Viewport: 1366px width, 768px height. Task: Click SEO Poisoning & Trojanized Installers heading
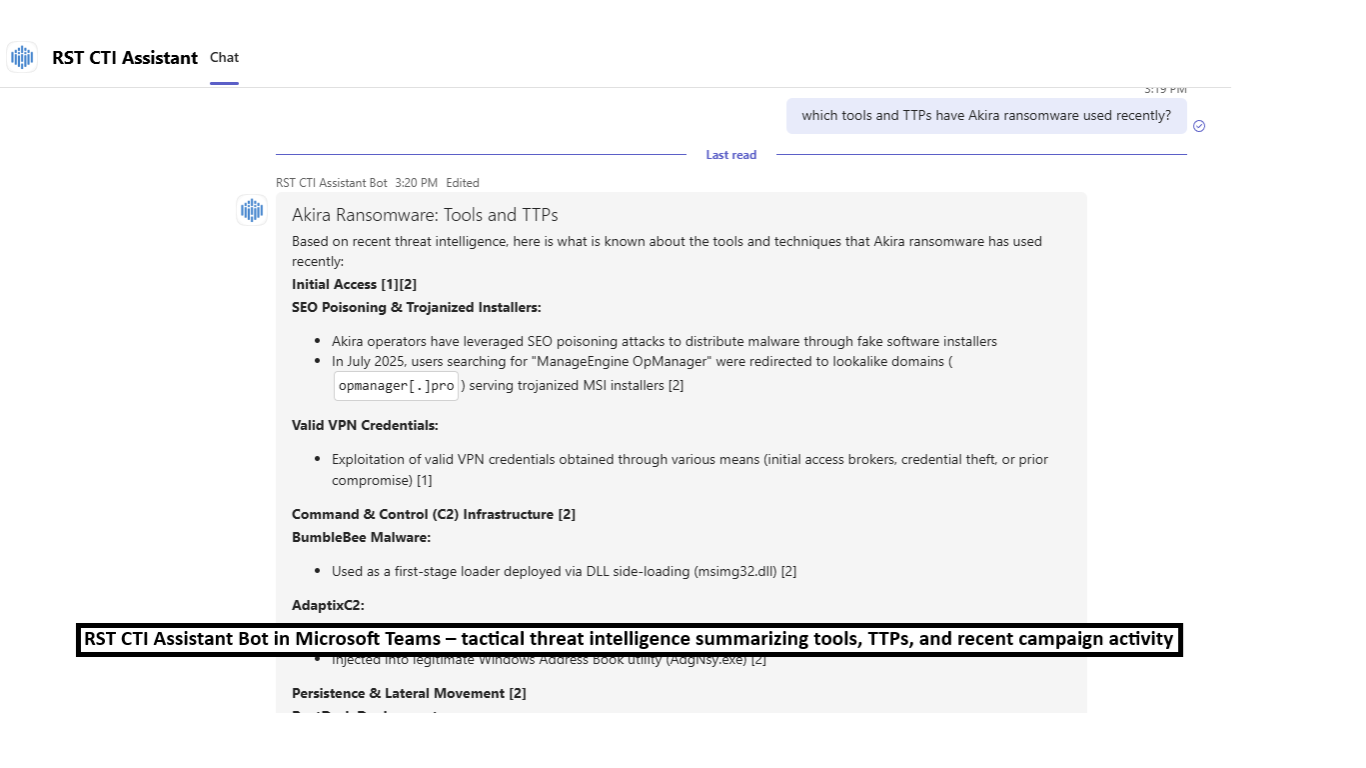416,307
